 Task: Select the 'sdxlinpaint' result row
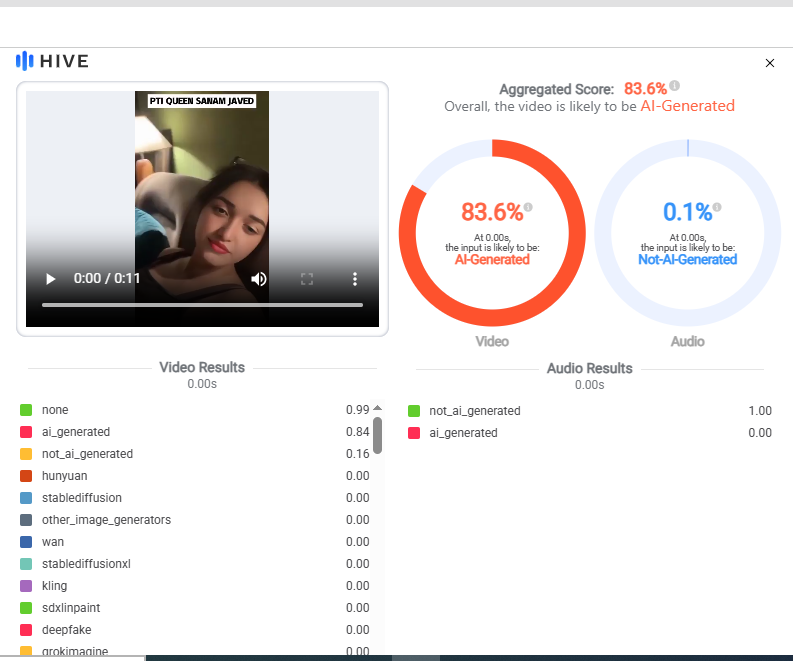[x=195, y=608]
